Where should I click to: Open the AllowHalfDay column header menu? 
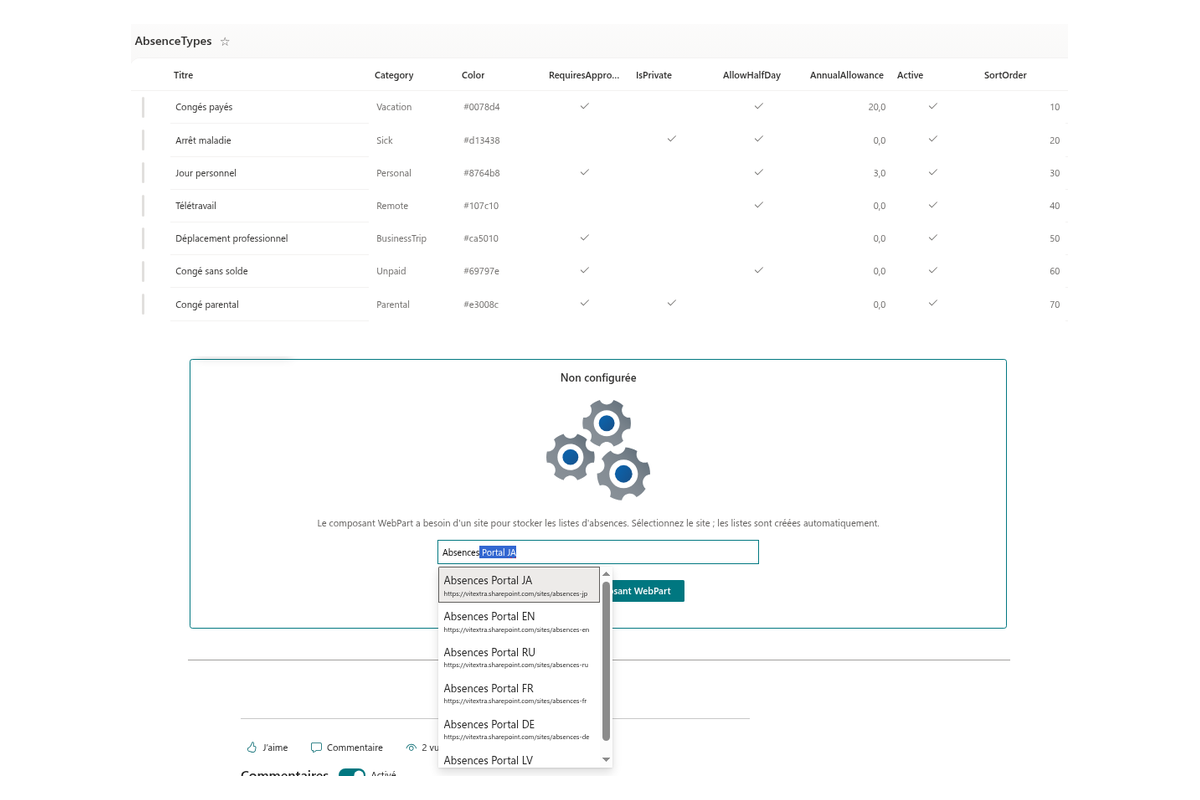pyautogui.click(x=752, y=75)
